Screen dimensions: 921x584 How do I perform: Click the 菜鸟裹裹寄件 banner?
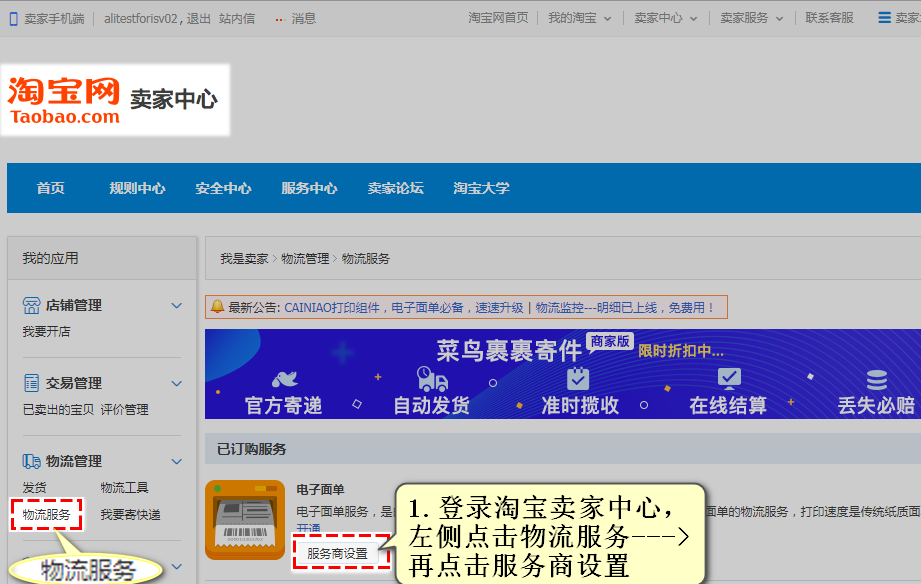tap(563, 374)
